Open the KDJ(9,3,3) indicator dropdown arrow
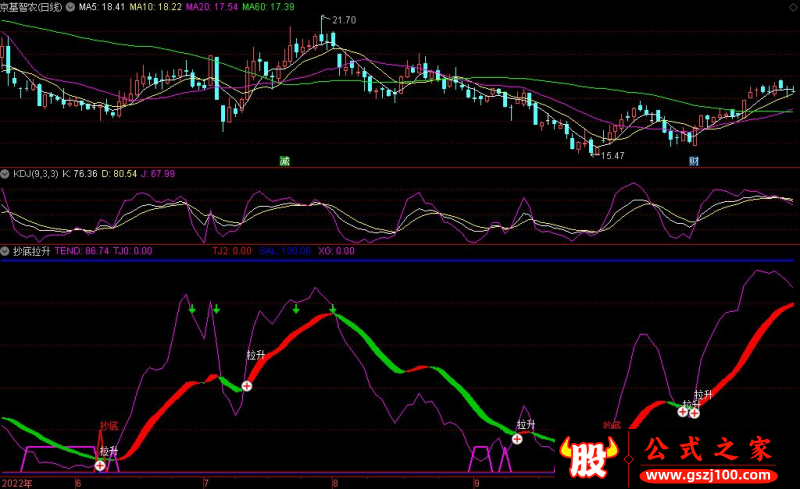The width and height of the screenshot is (800, 489). (x=5, y=174)
